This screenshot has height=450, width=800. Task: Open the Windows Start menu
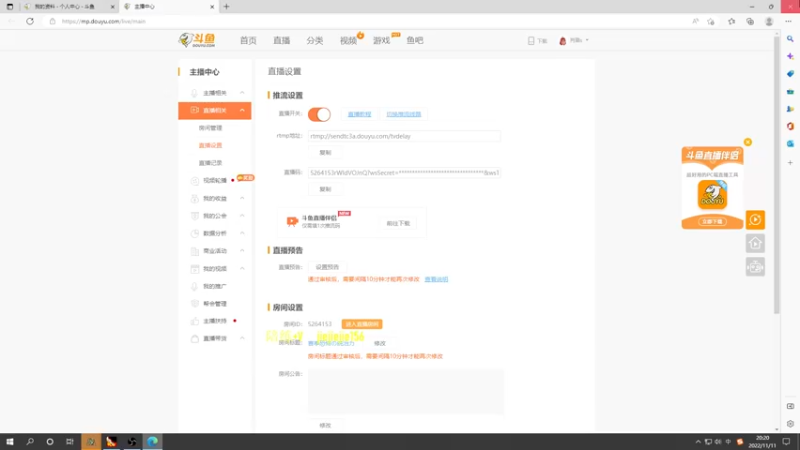click(x=10, y=442)
